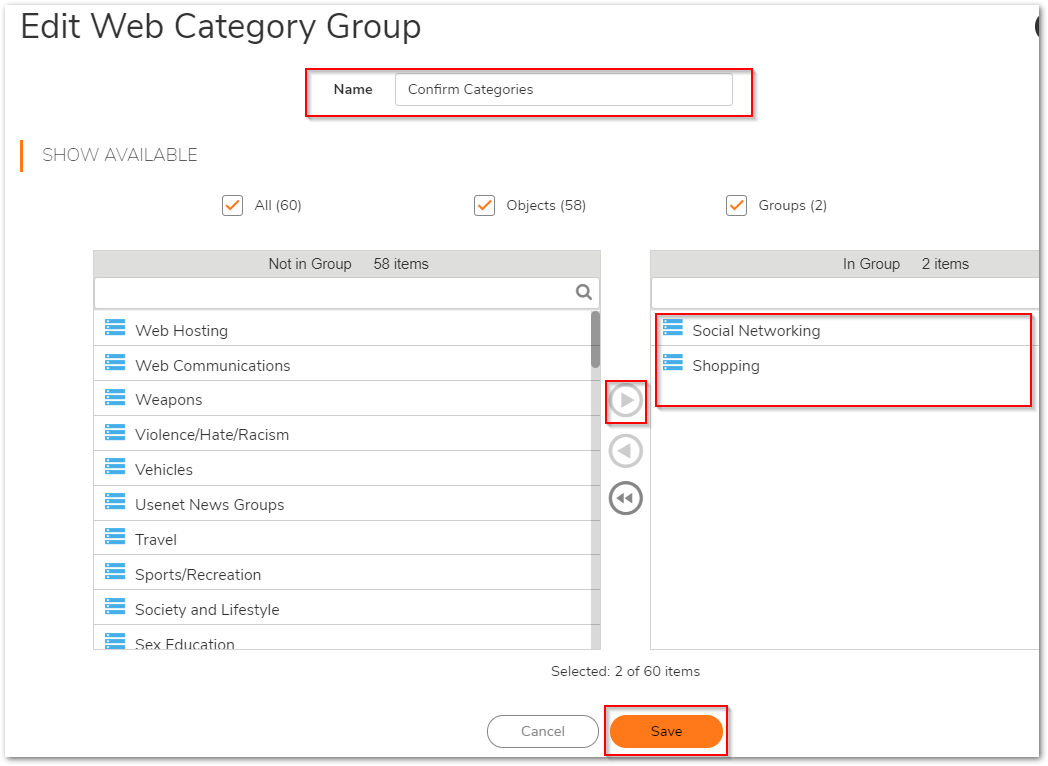Click the icon beside Social Networking
Screen dimensions: 1048x766
point(673,329)
